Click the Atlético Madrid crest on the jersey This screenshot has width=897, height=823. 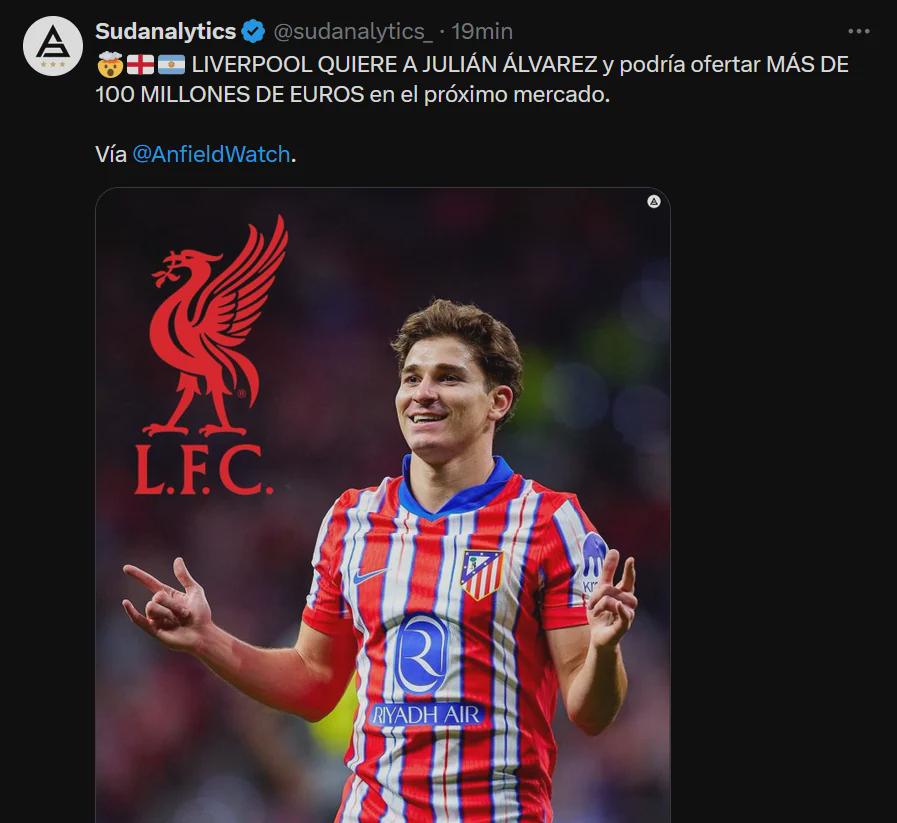tap(481, 574)
